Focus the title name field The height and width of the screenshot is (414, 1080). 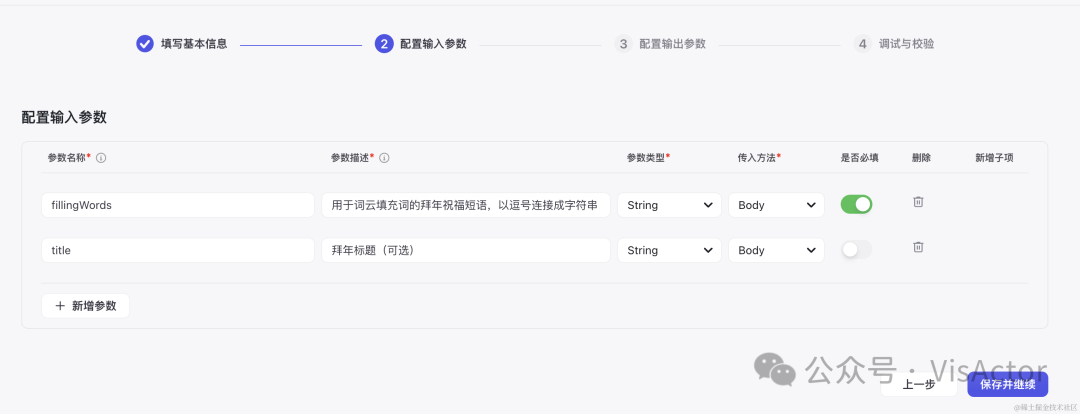(178, 250)
